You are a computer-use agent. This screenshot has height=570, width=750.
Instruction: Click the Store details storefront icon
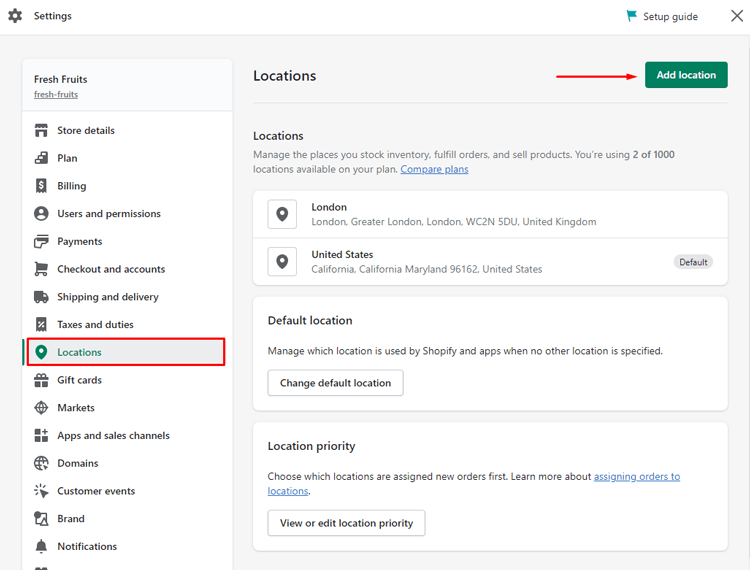pos(41,130)
